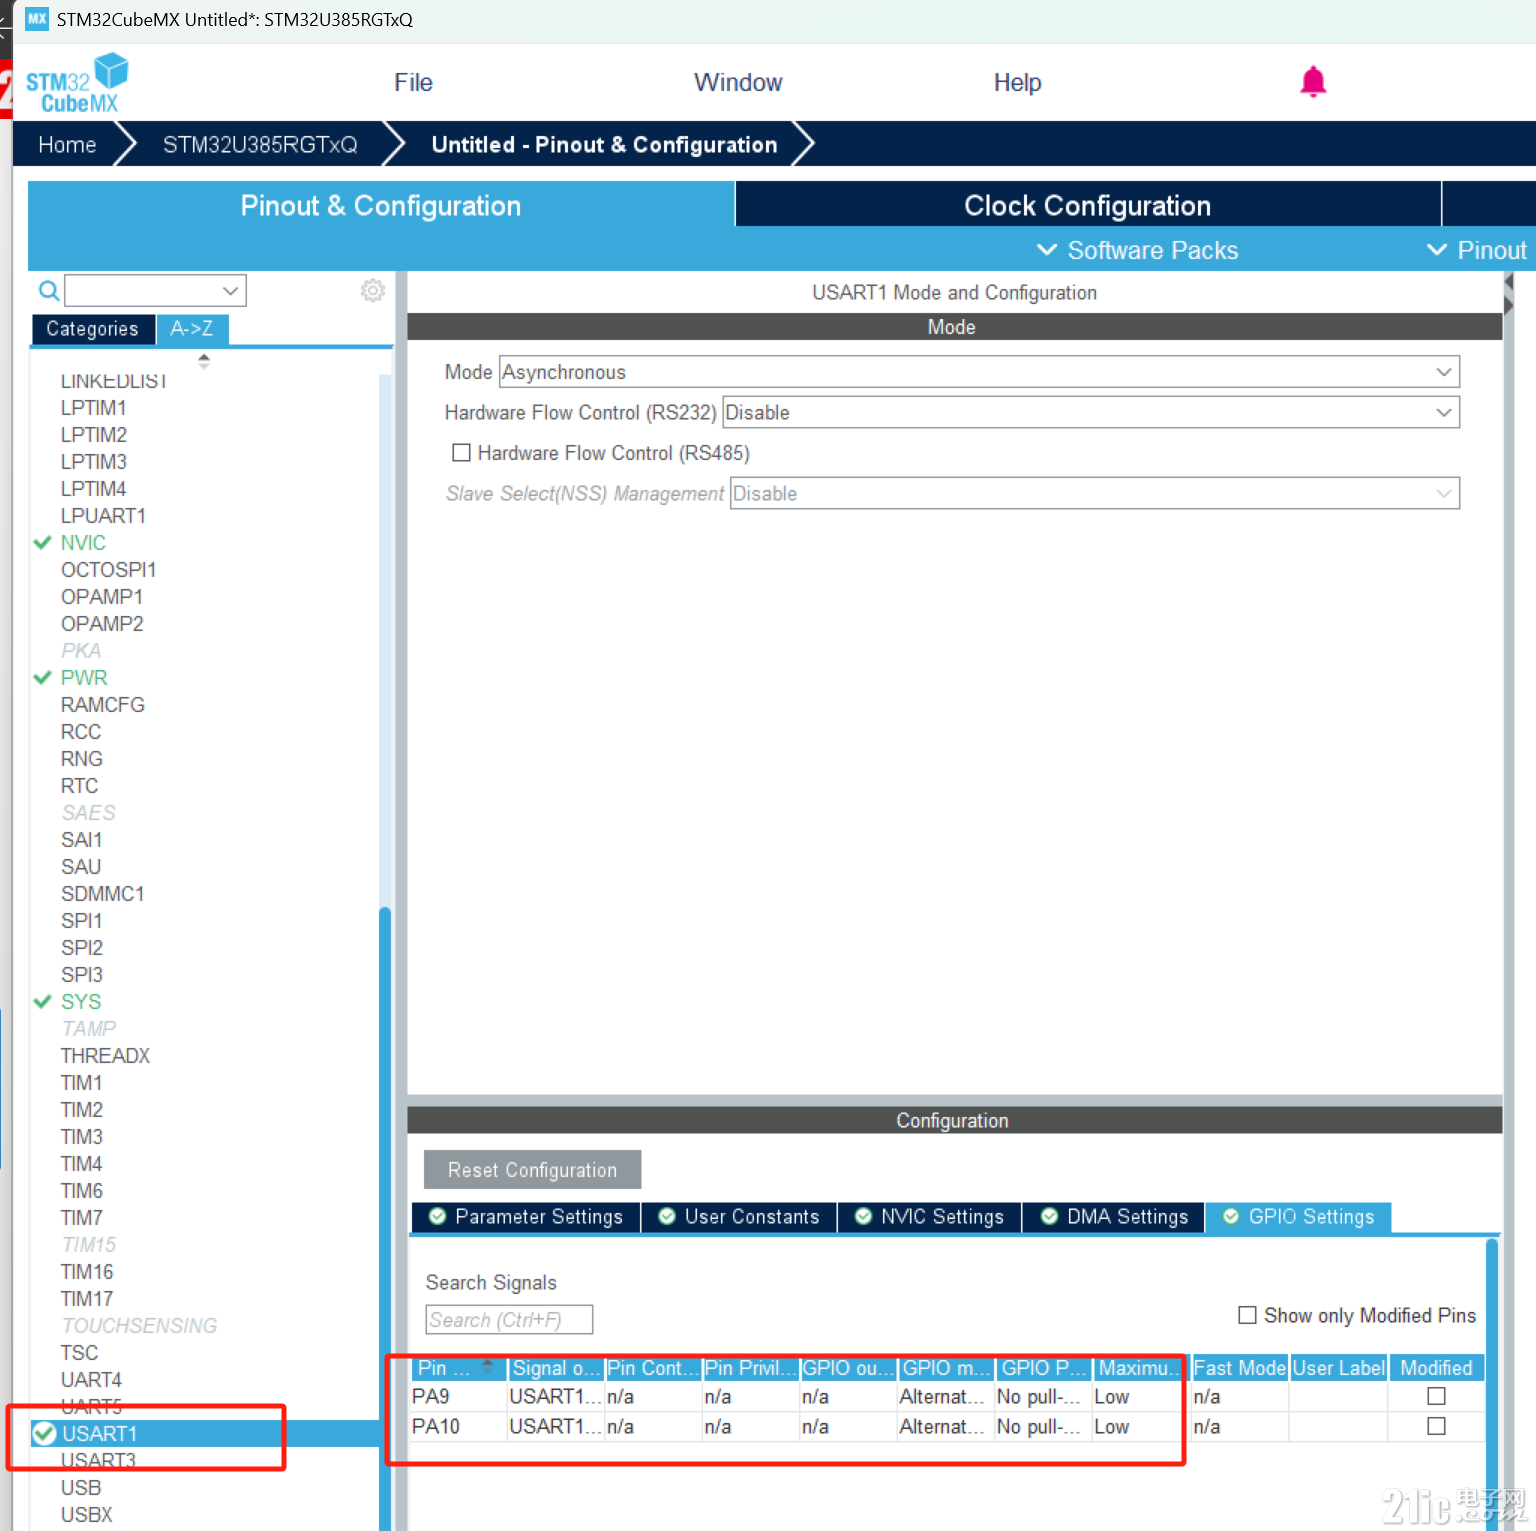Screen dimensions: 1536x1531
Task: Select SYS in peripheral list
Action: [x=81, y=1002]
